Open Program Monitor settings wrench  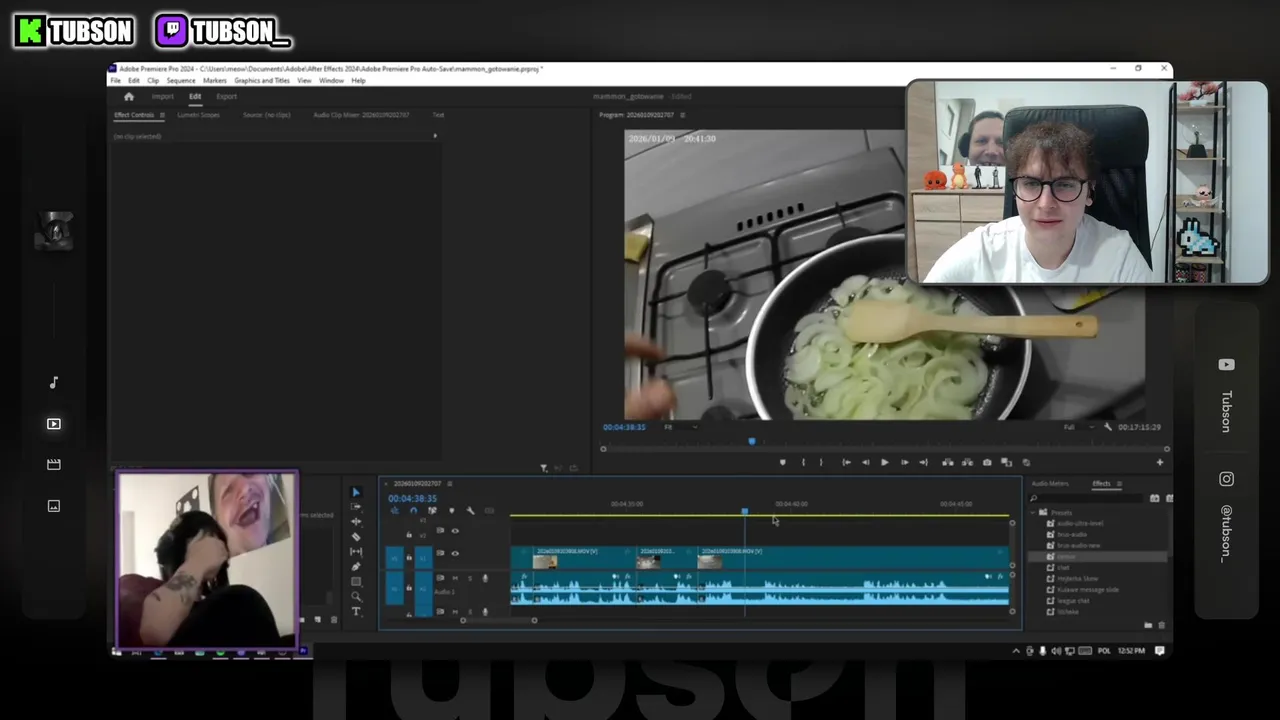click(1107, 427)
